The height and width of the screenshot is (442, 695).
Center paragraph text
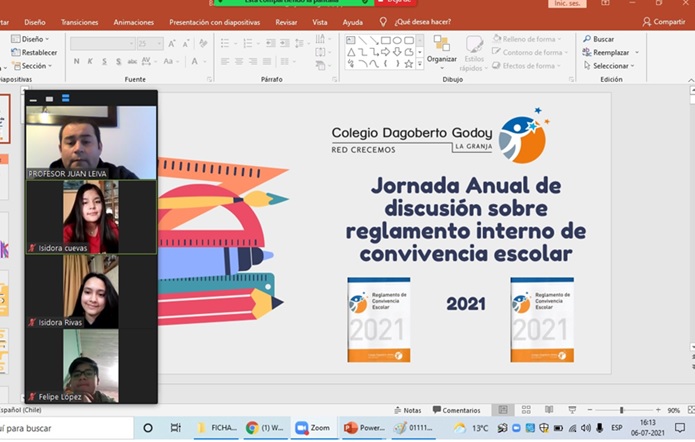[x=239, y=61]
